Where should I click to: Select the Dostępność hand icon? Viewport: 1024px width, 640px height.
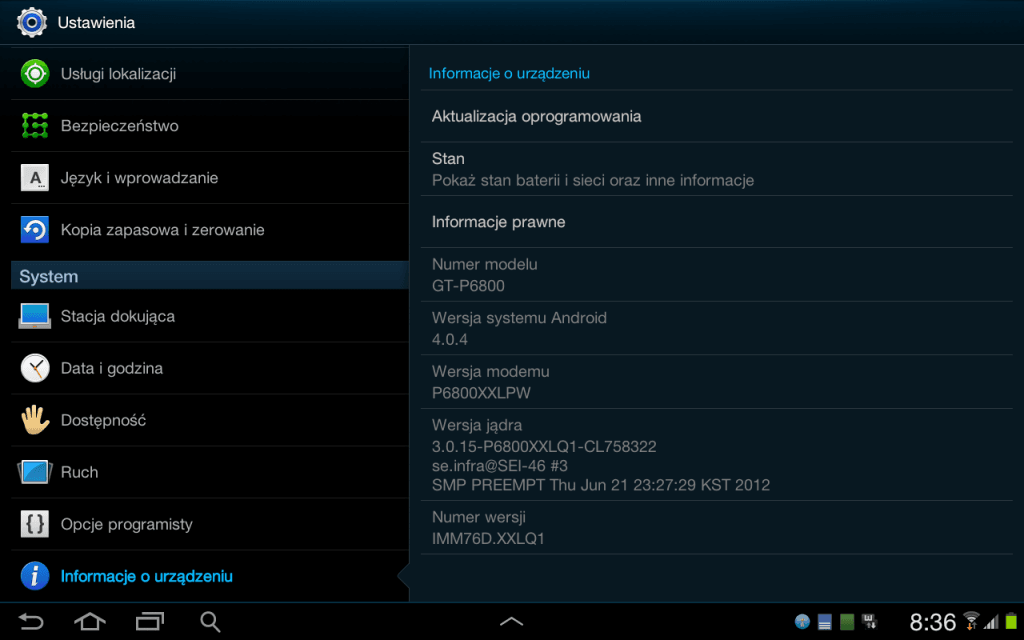35,420
